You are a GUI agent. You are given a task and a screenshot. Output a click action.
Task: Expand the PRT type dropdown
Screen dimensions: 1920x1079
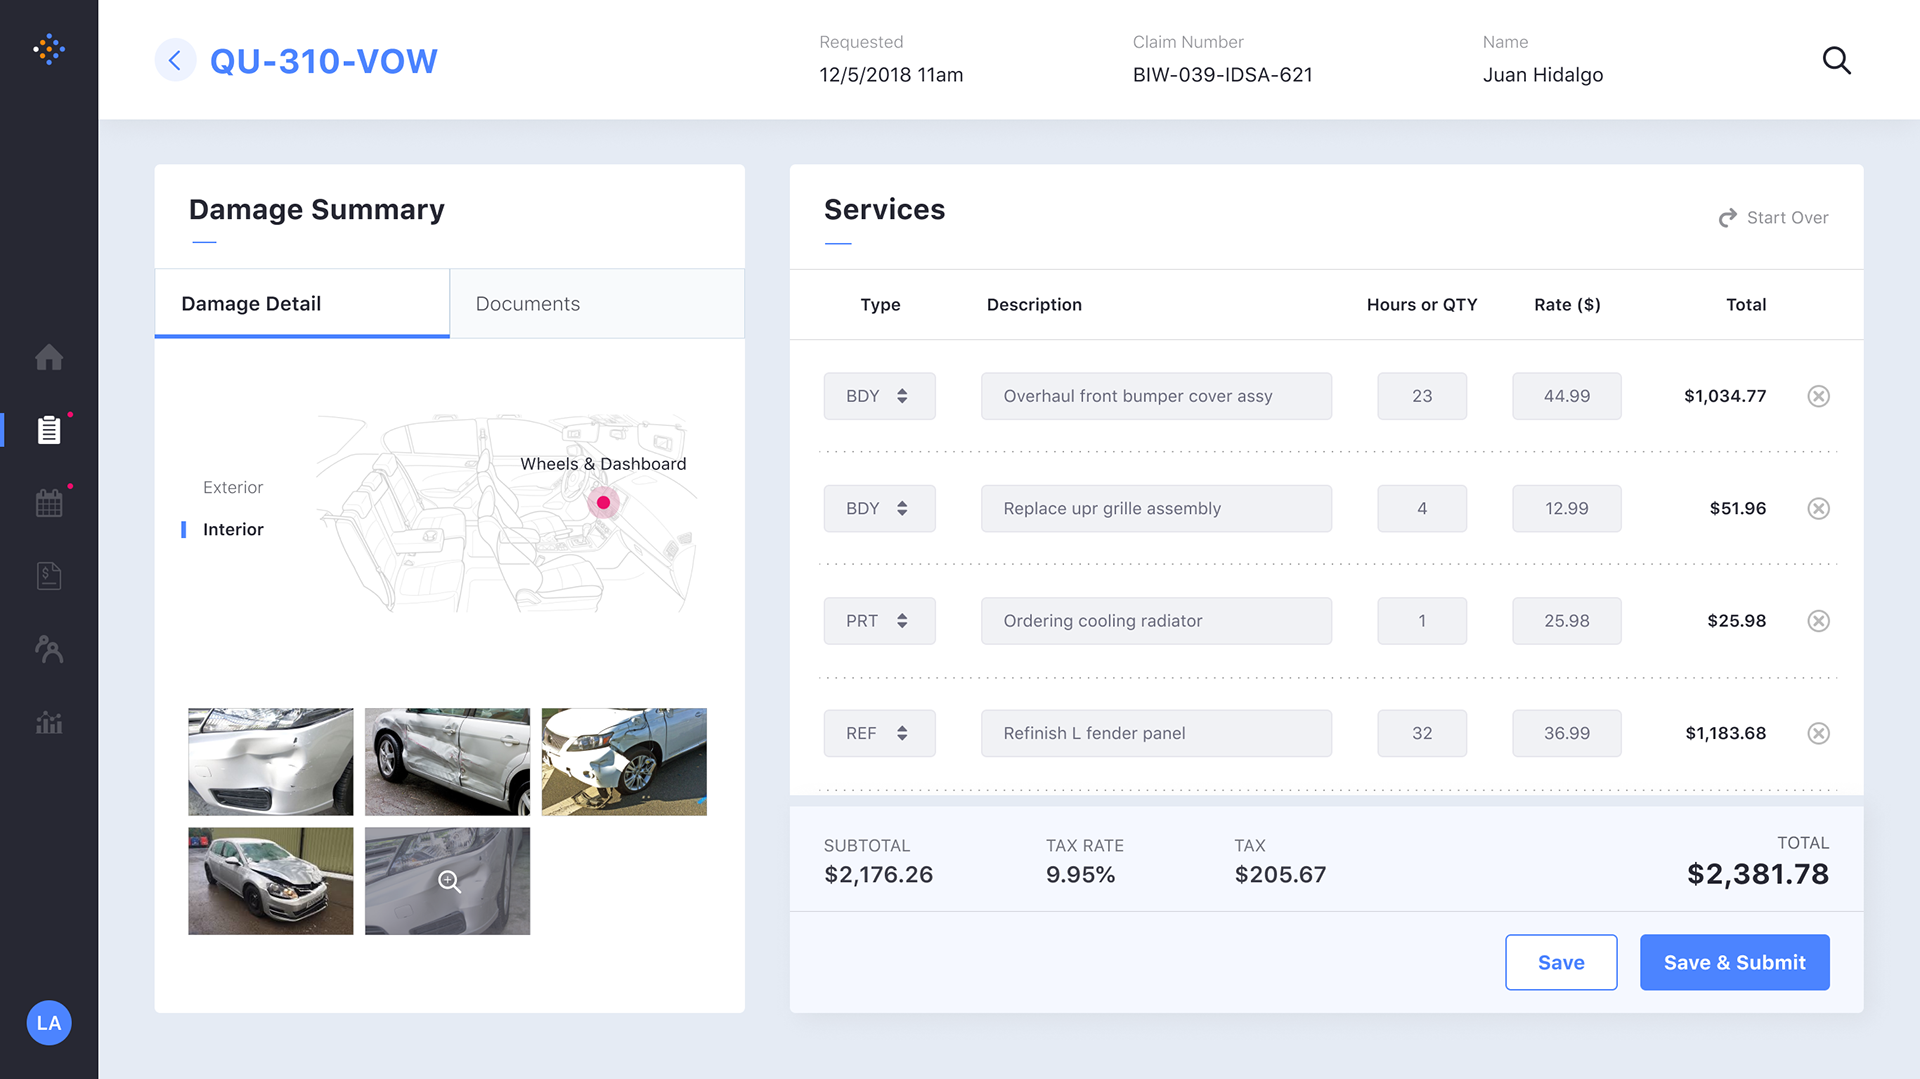(x=879, y=621)
